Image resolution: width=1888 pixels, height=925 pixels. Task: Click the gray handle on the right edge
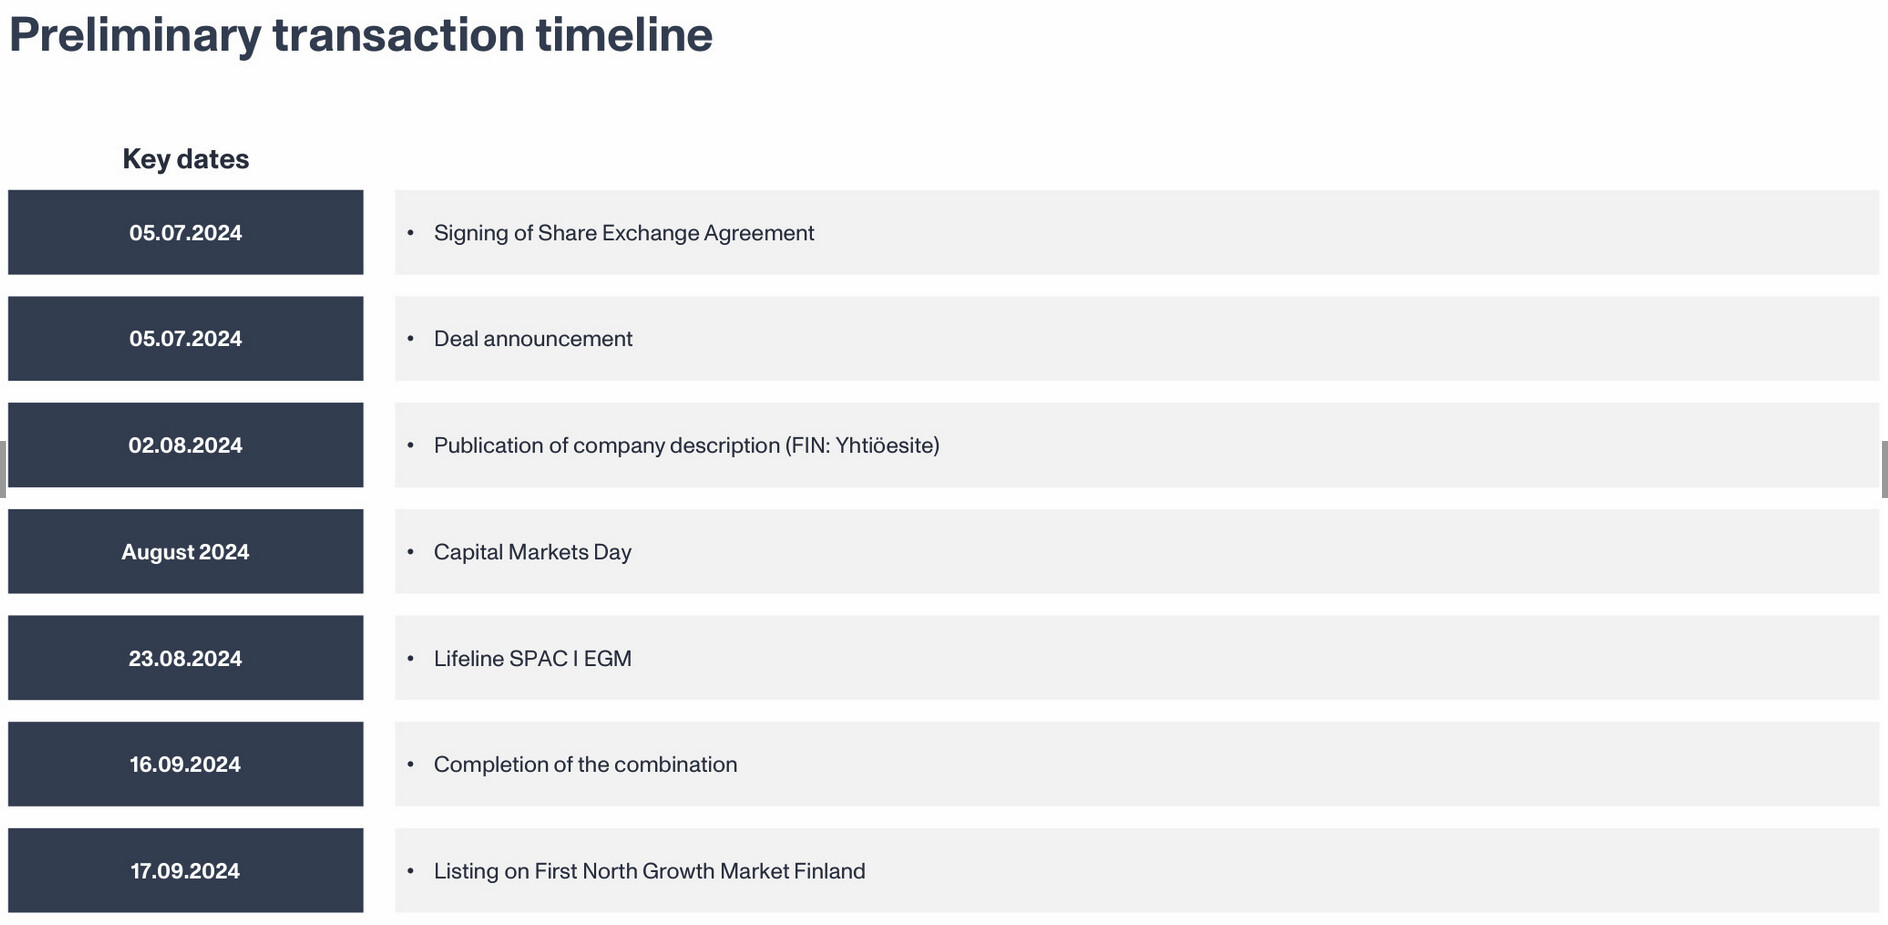click(x=1884, y=468)
